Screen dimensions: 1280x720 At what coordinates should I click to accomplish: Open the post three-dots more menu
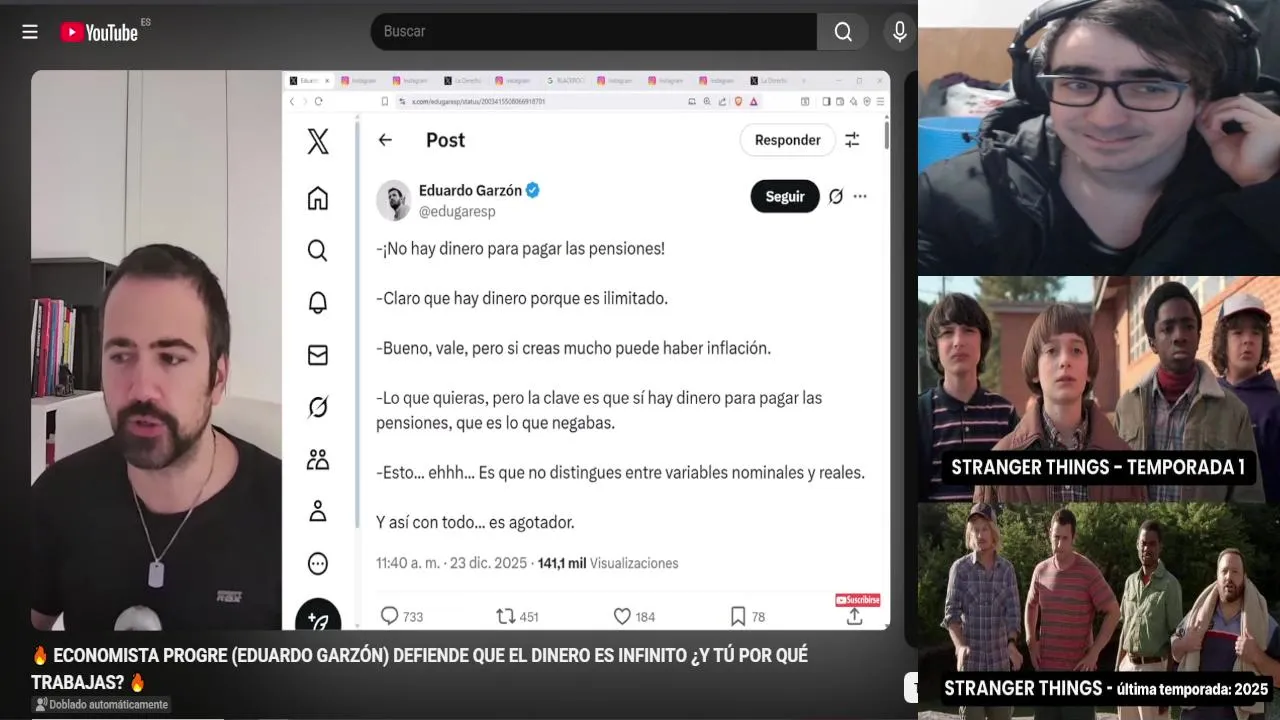[860, 197]
